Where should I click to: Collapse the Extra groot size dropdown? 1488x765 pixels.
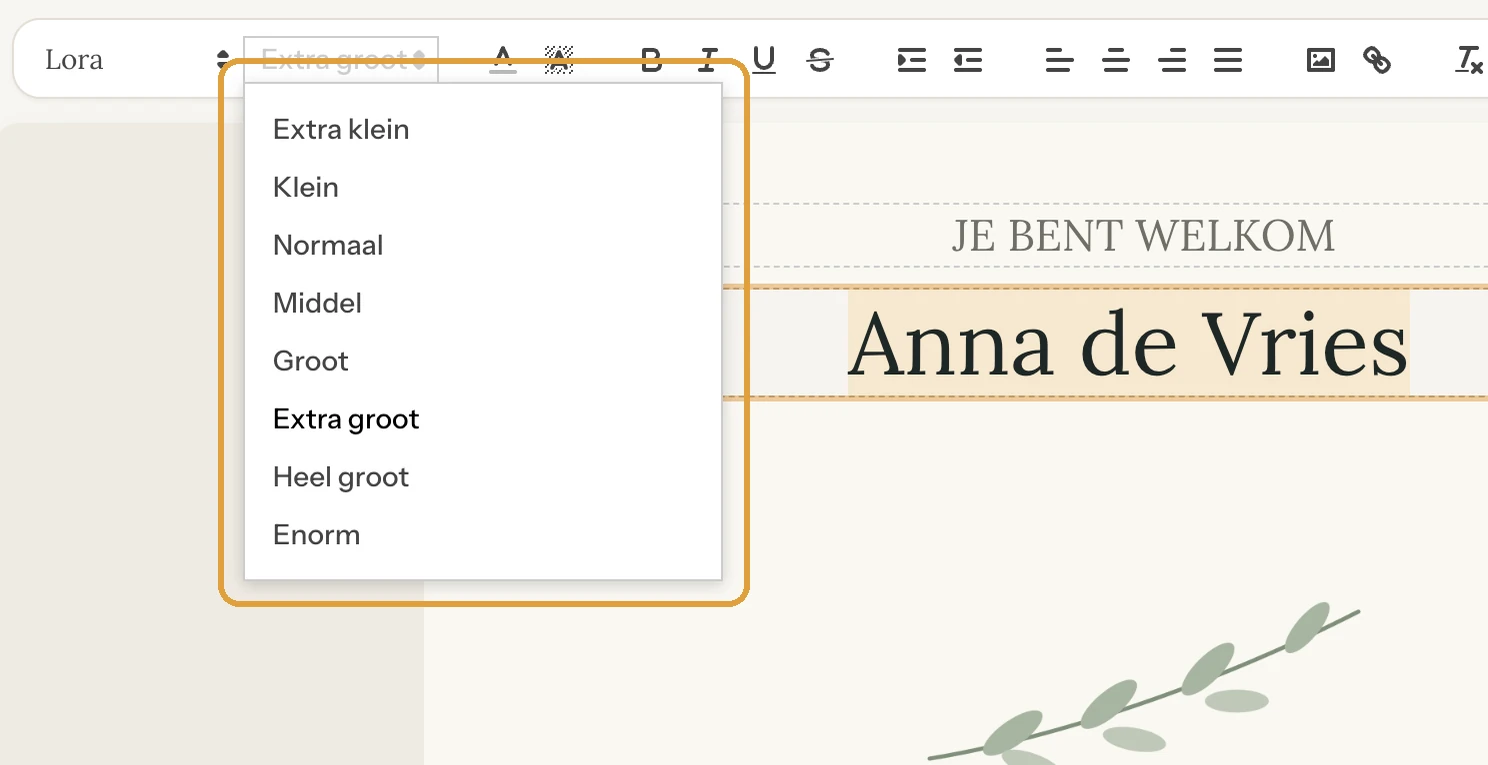point(341,60)
